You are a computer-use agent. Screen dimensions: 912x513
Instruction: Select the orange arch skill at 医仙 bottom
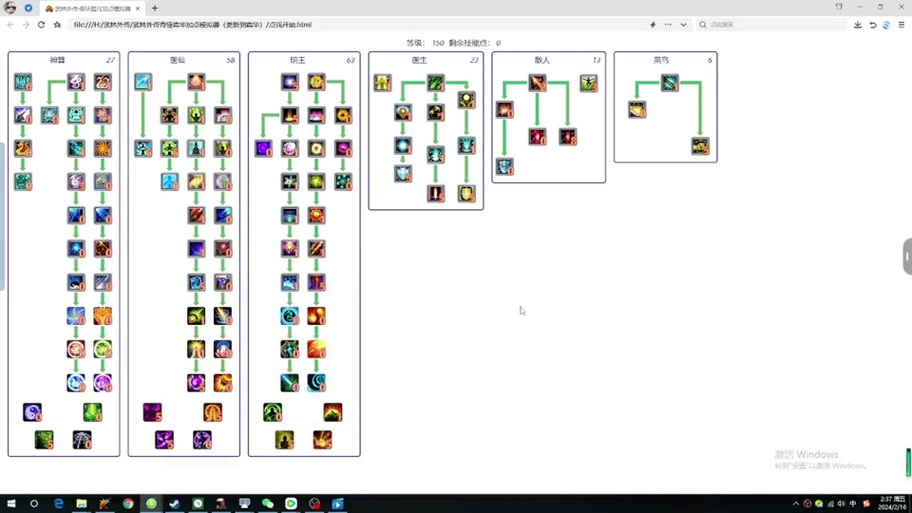[213, 412]
